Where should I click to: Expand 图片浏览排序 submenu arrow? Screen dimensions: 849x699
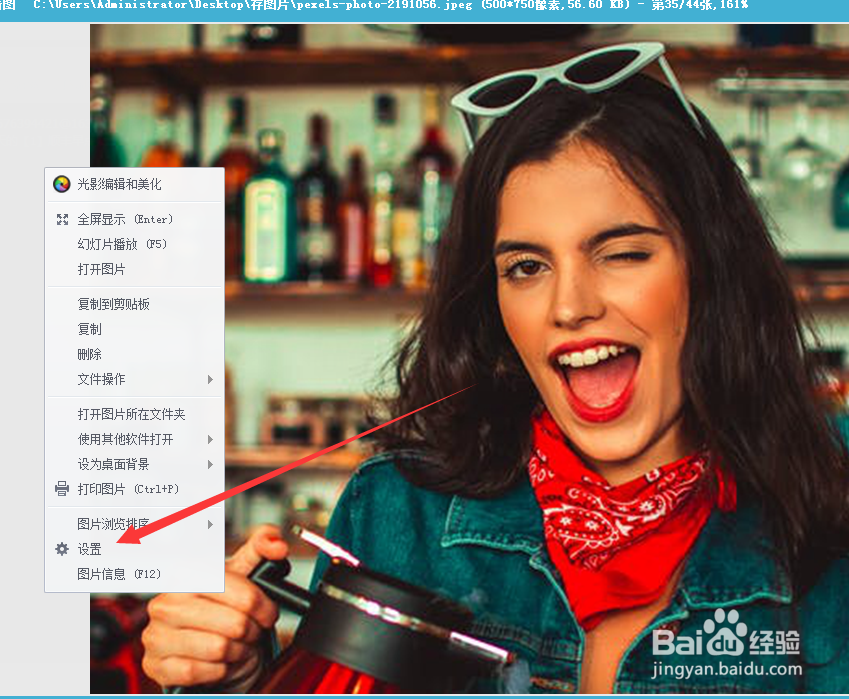click(x=210, y=525)
